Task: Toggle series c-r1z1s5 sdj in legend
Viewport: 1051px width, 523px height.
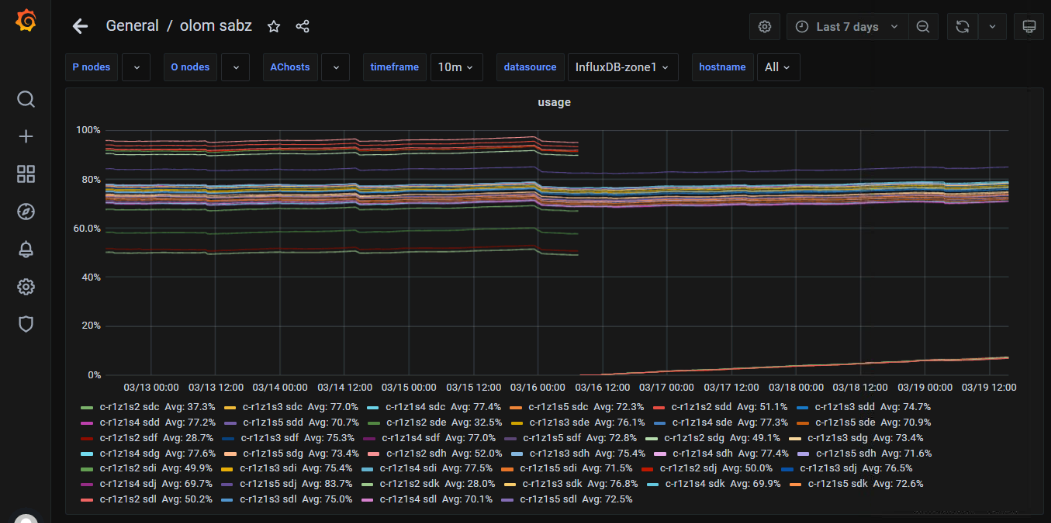Action: pyautogui.click(x=271, y=483)
